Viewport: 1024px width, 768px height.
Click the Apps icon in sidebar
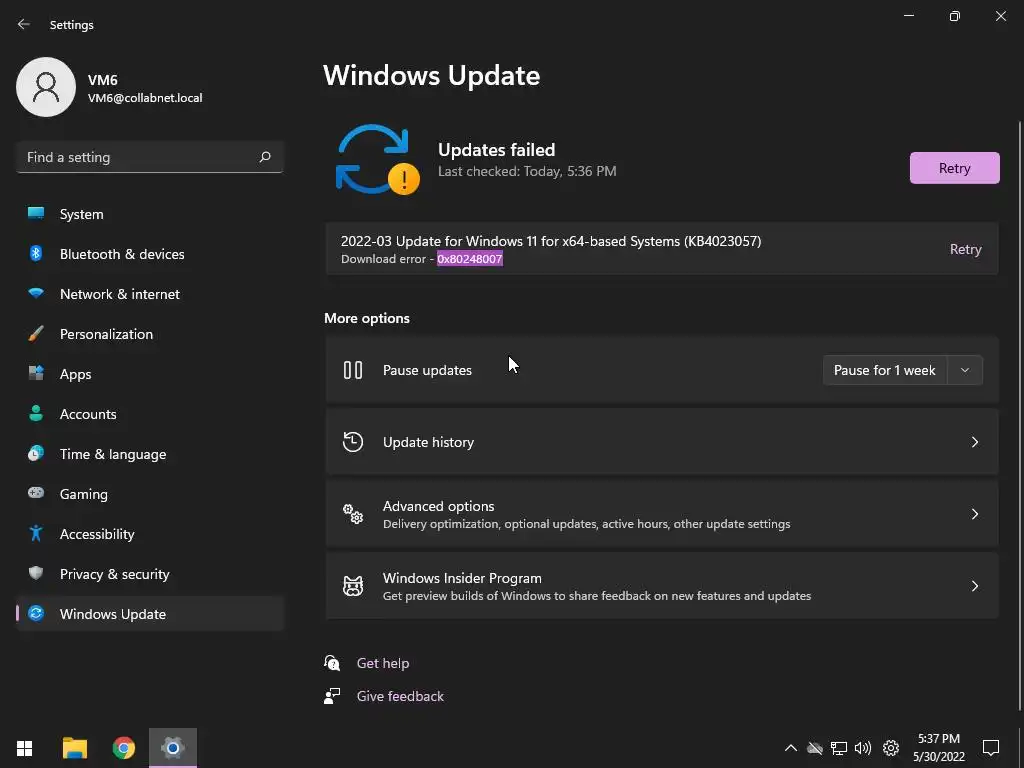click(36, 374)
